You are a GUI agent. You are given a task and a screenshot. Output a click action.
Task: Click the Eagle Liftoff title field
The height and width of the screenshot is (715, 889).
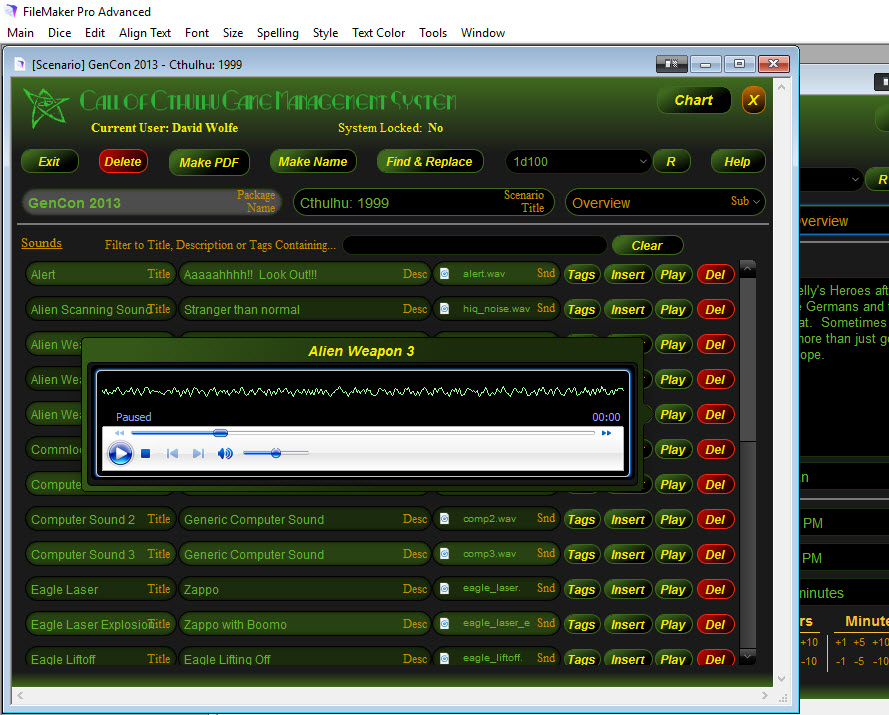(100, 658)
